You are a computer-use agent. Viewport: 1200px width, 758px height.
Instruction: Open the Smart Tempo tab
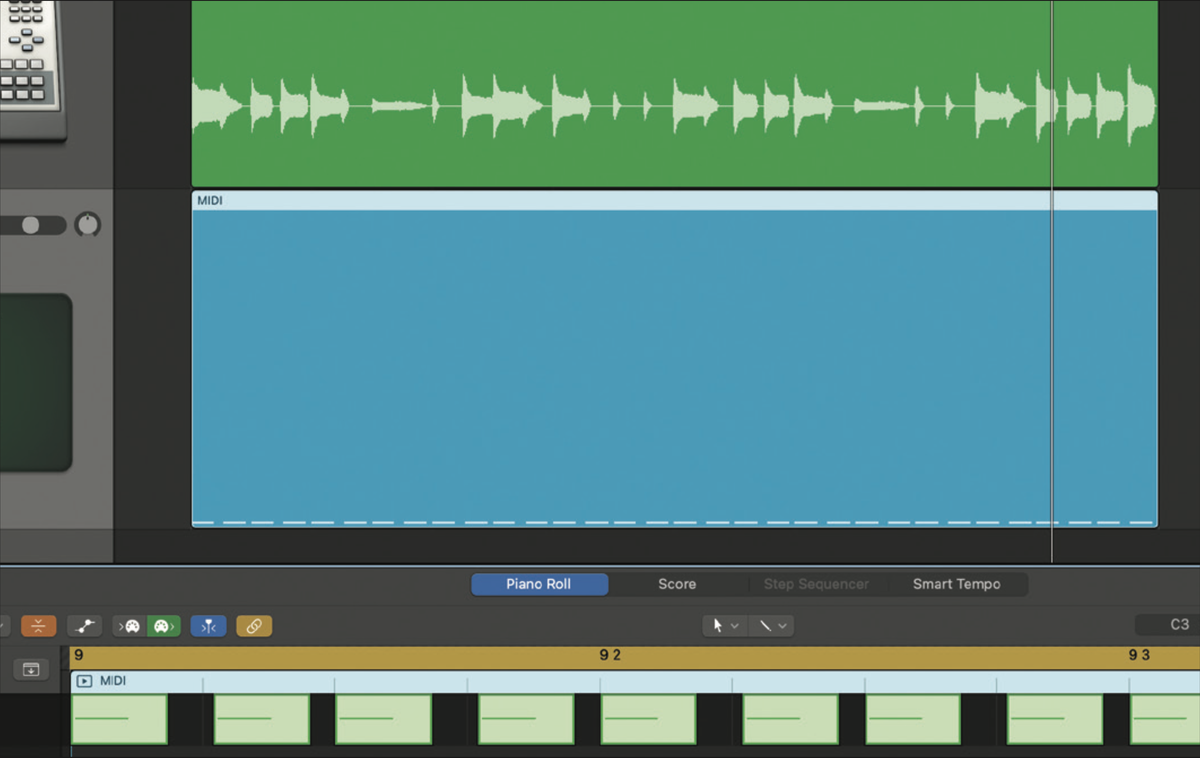tap(958, 584)
